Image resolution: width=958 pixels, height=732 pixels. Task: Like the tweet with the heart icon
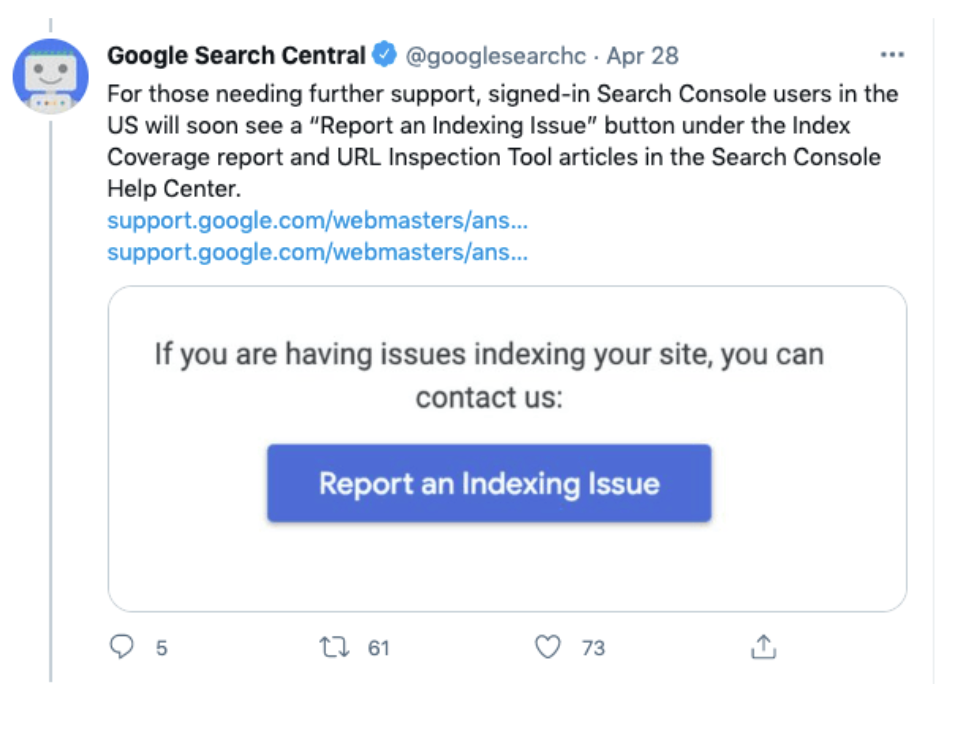pyautogui.click(x=548, y=648)
